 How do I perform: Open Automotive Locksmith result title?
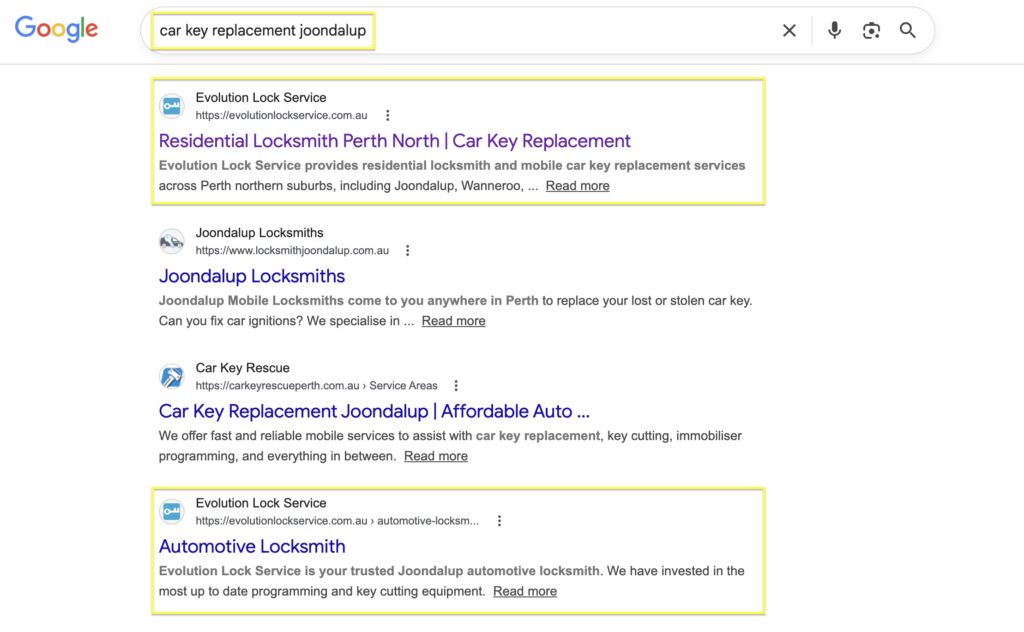251,546
